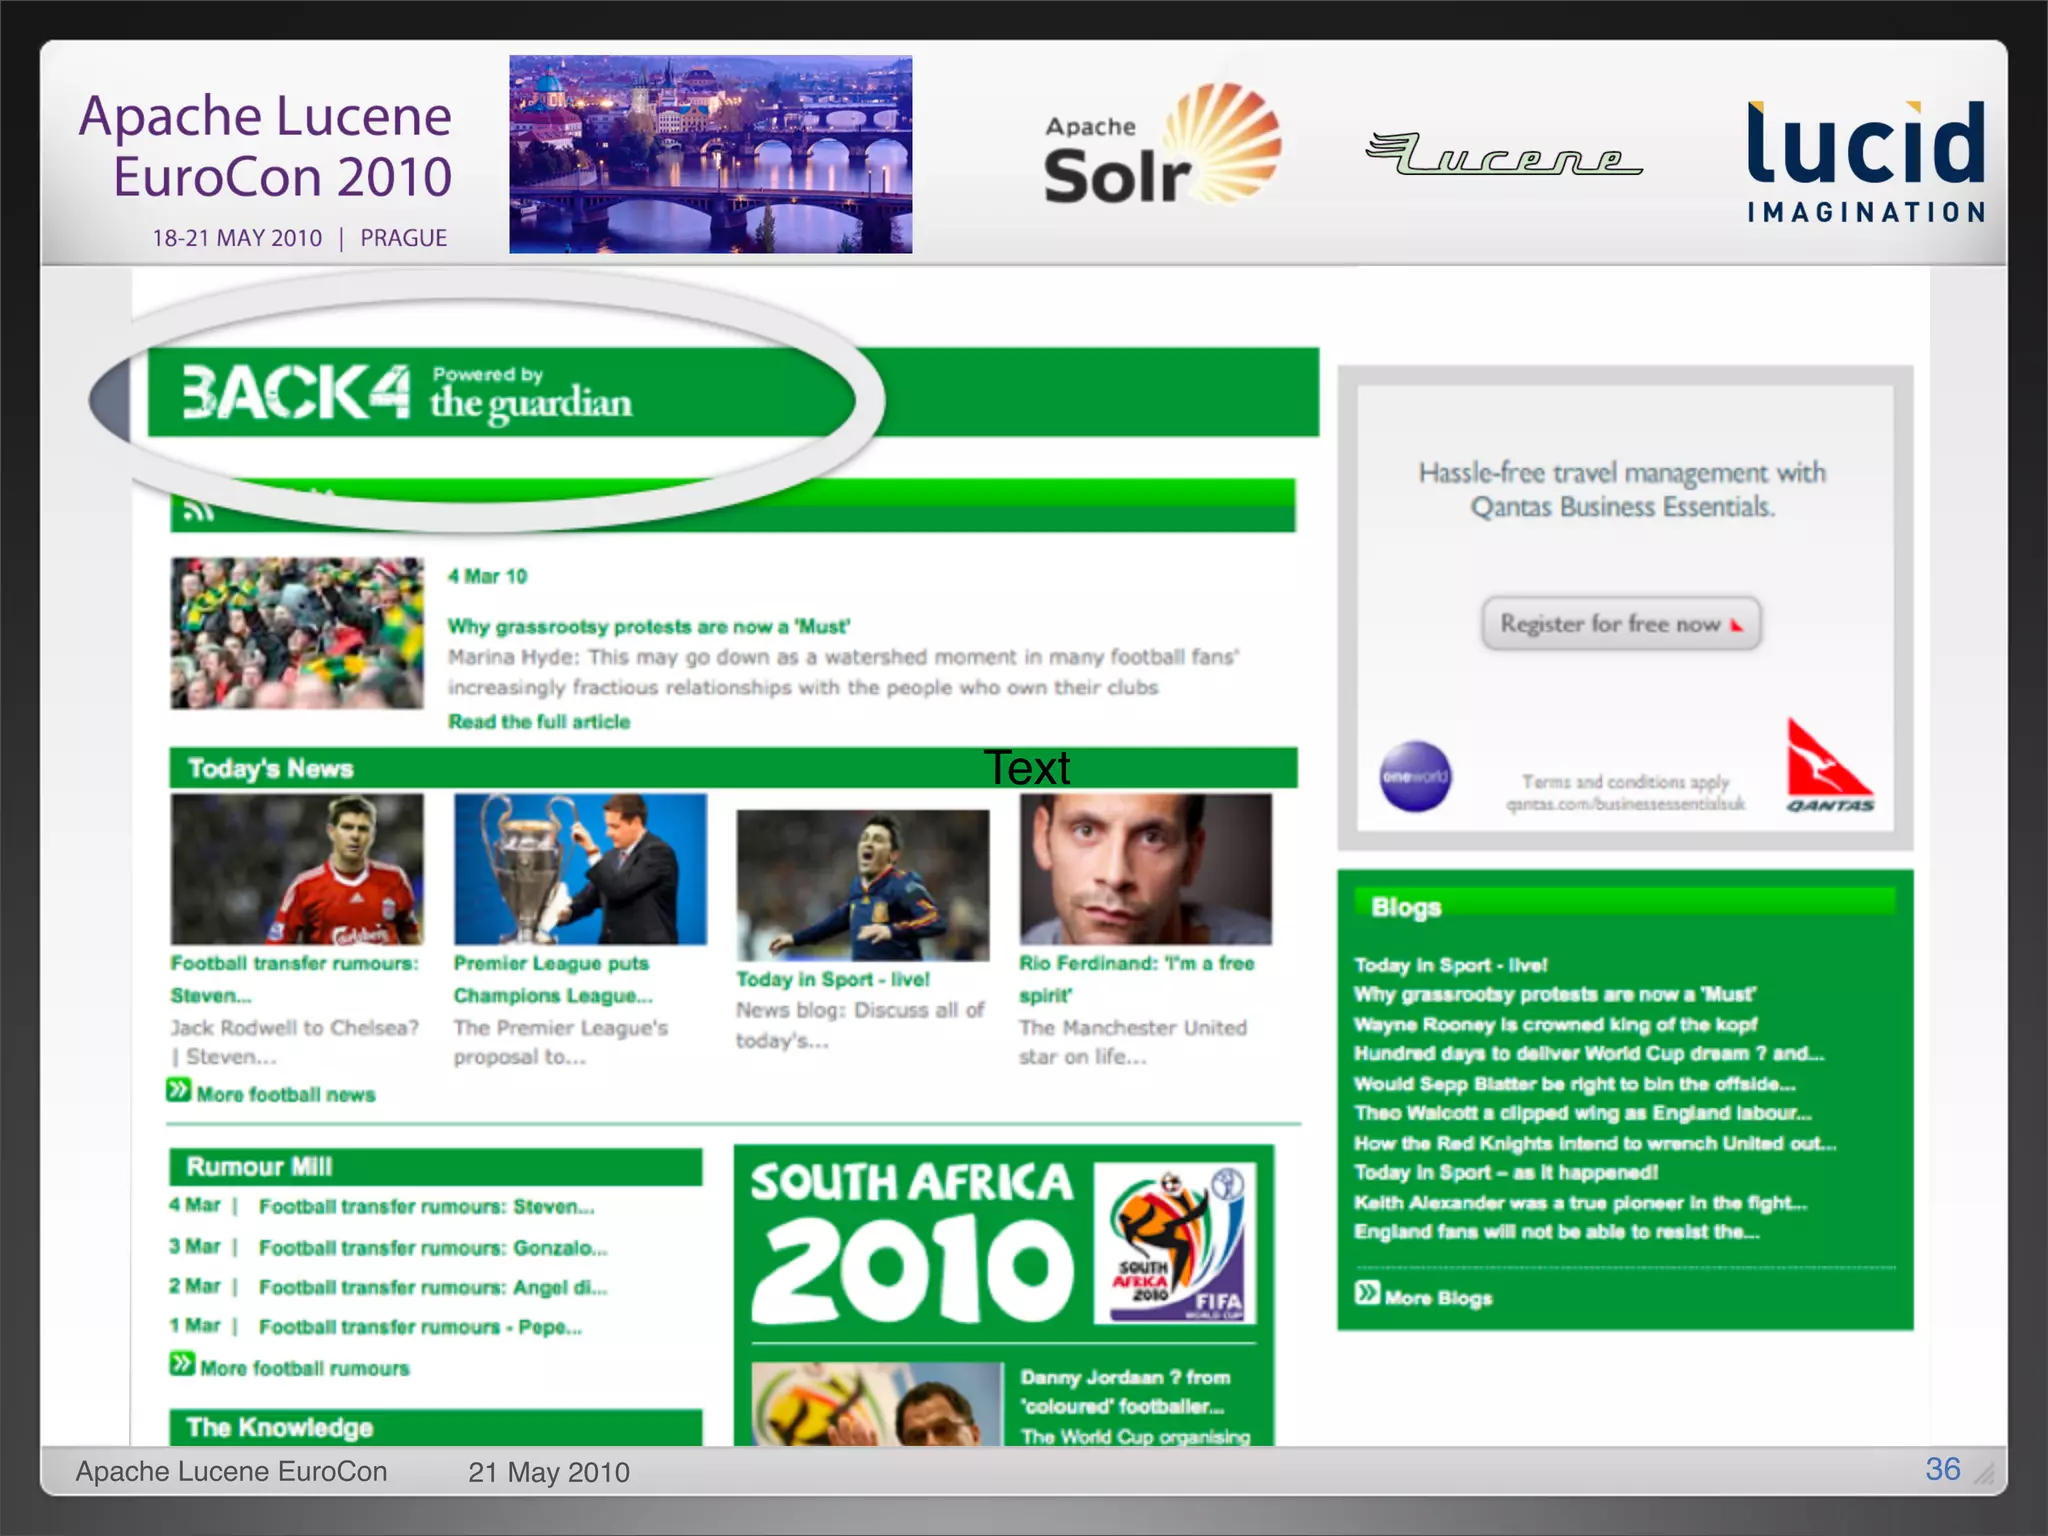Click the Rio Ferdinand portrait thumbnail
The image size is (2048, 1536).
tap(1146, 869)
